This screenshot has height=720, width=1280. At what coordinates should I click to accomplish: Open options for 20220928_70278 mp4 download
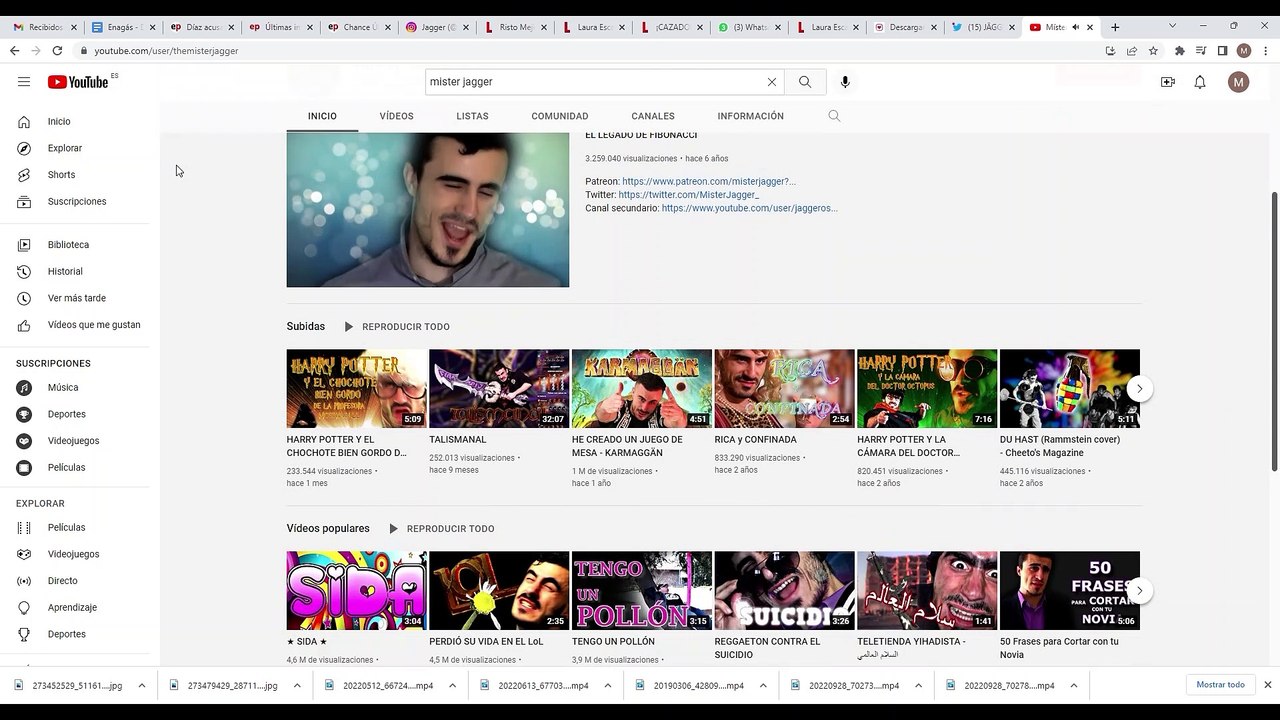pos(1074,686)
